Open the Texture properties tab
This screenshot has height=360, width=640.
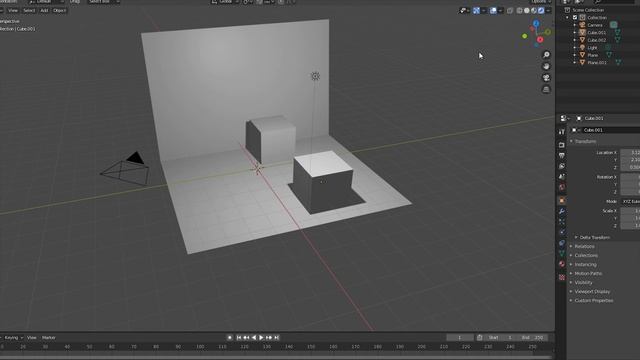coord(562,277)
